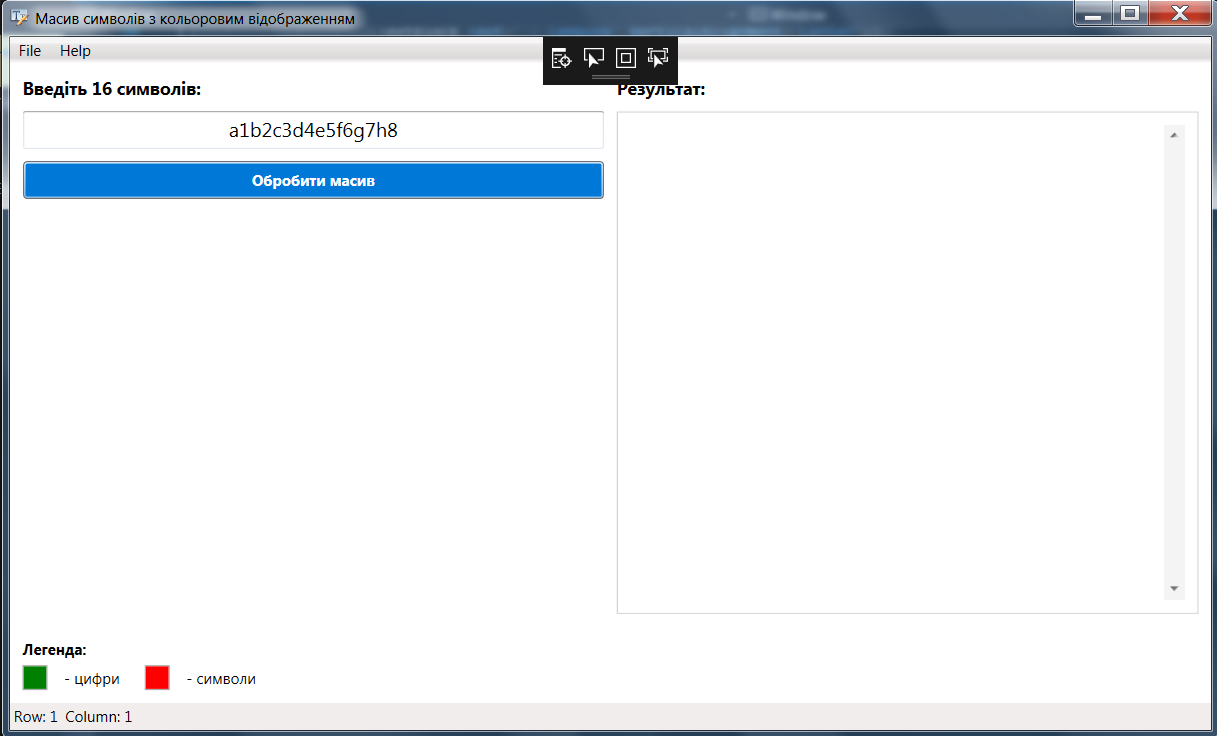Click the '- цифри' legend text
The height and width of the screenshot is (736, 1217).
(x=92, y=679)
